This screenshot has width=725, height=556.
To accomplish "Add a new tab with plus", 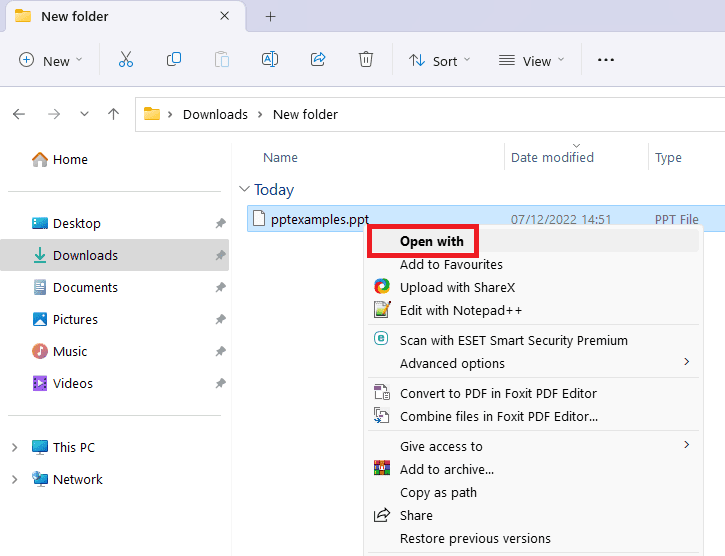I will tap(270, 17).
